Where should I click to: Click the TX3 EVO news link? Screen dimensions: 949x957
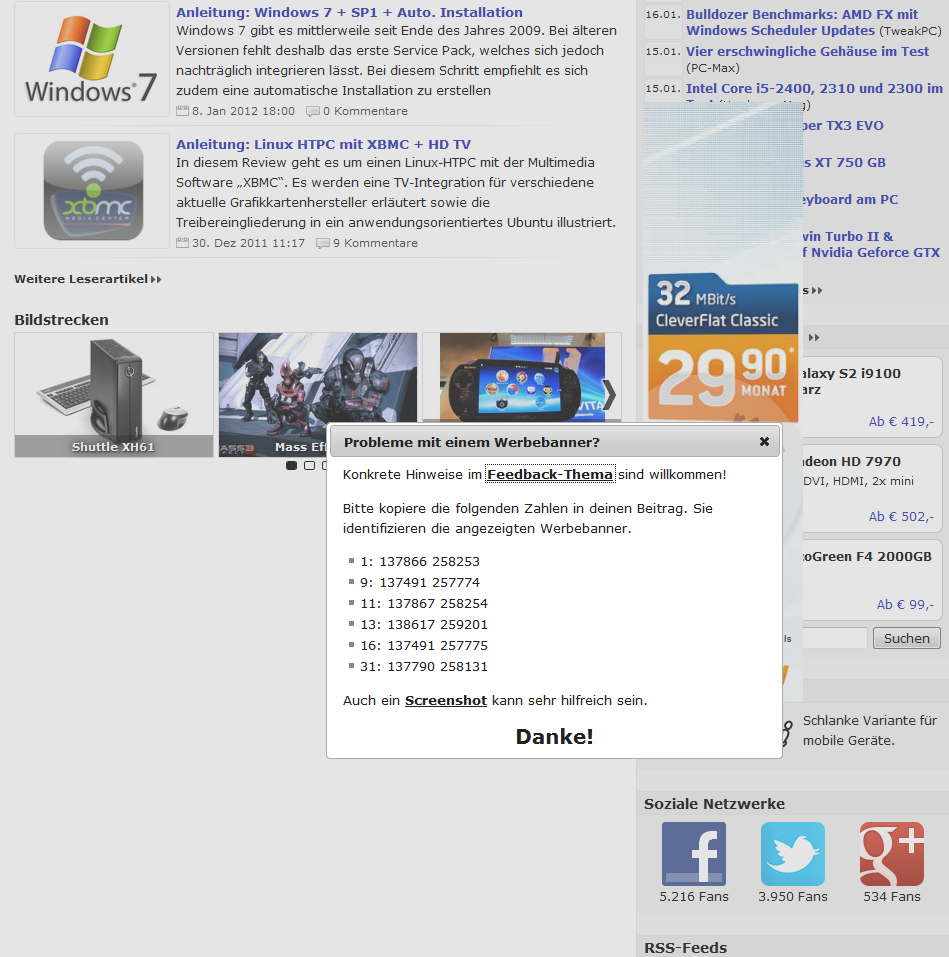pos(843,125)
